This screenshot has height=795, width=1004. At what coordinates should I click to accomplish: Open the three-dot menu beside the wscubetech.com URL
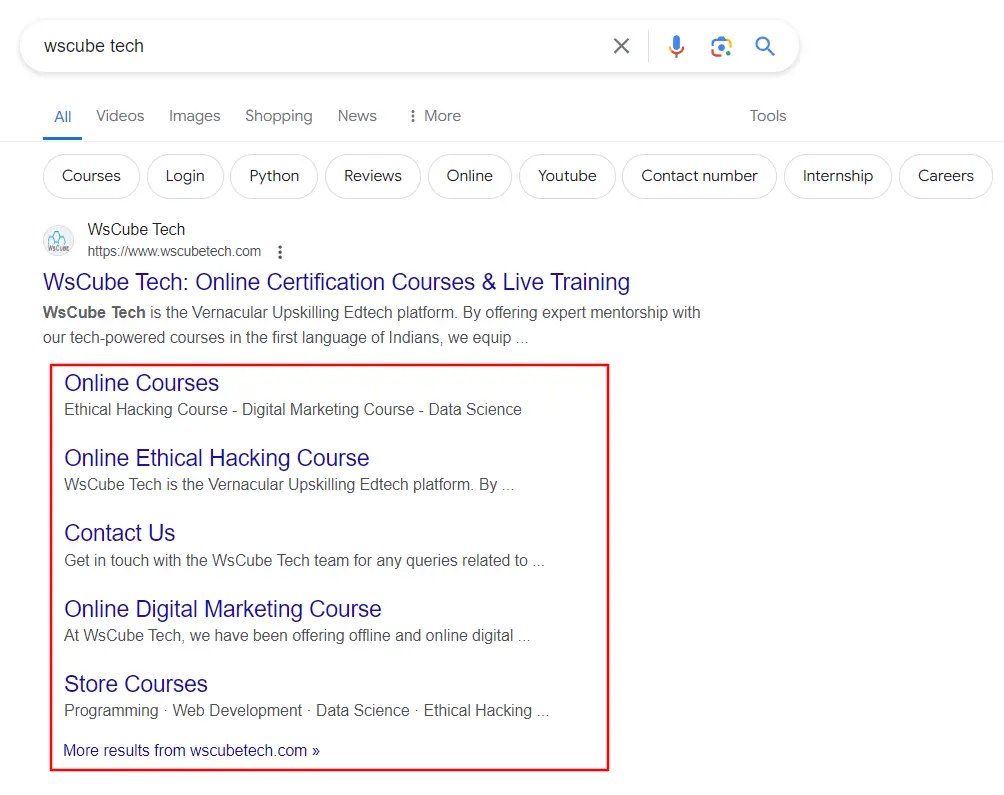pos(280,252)
